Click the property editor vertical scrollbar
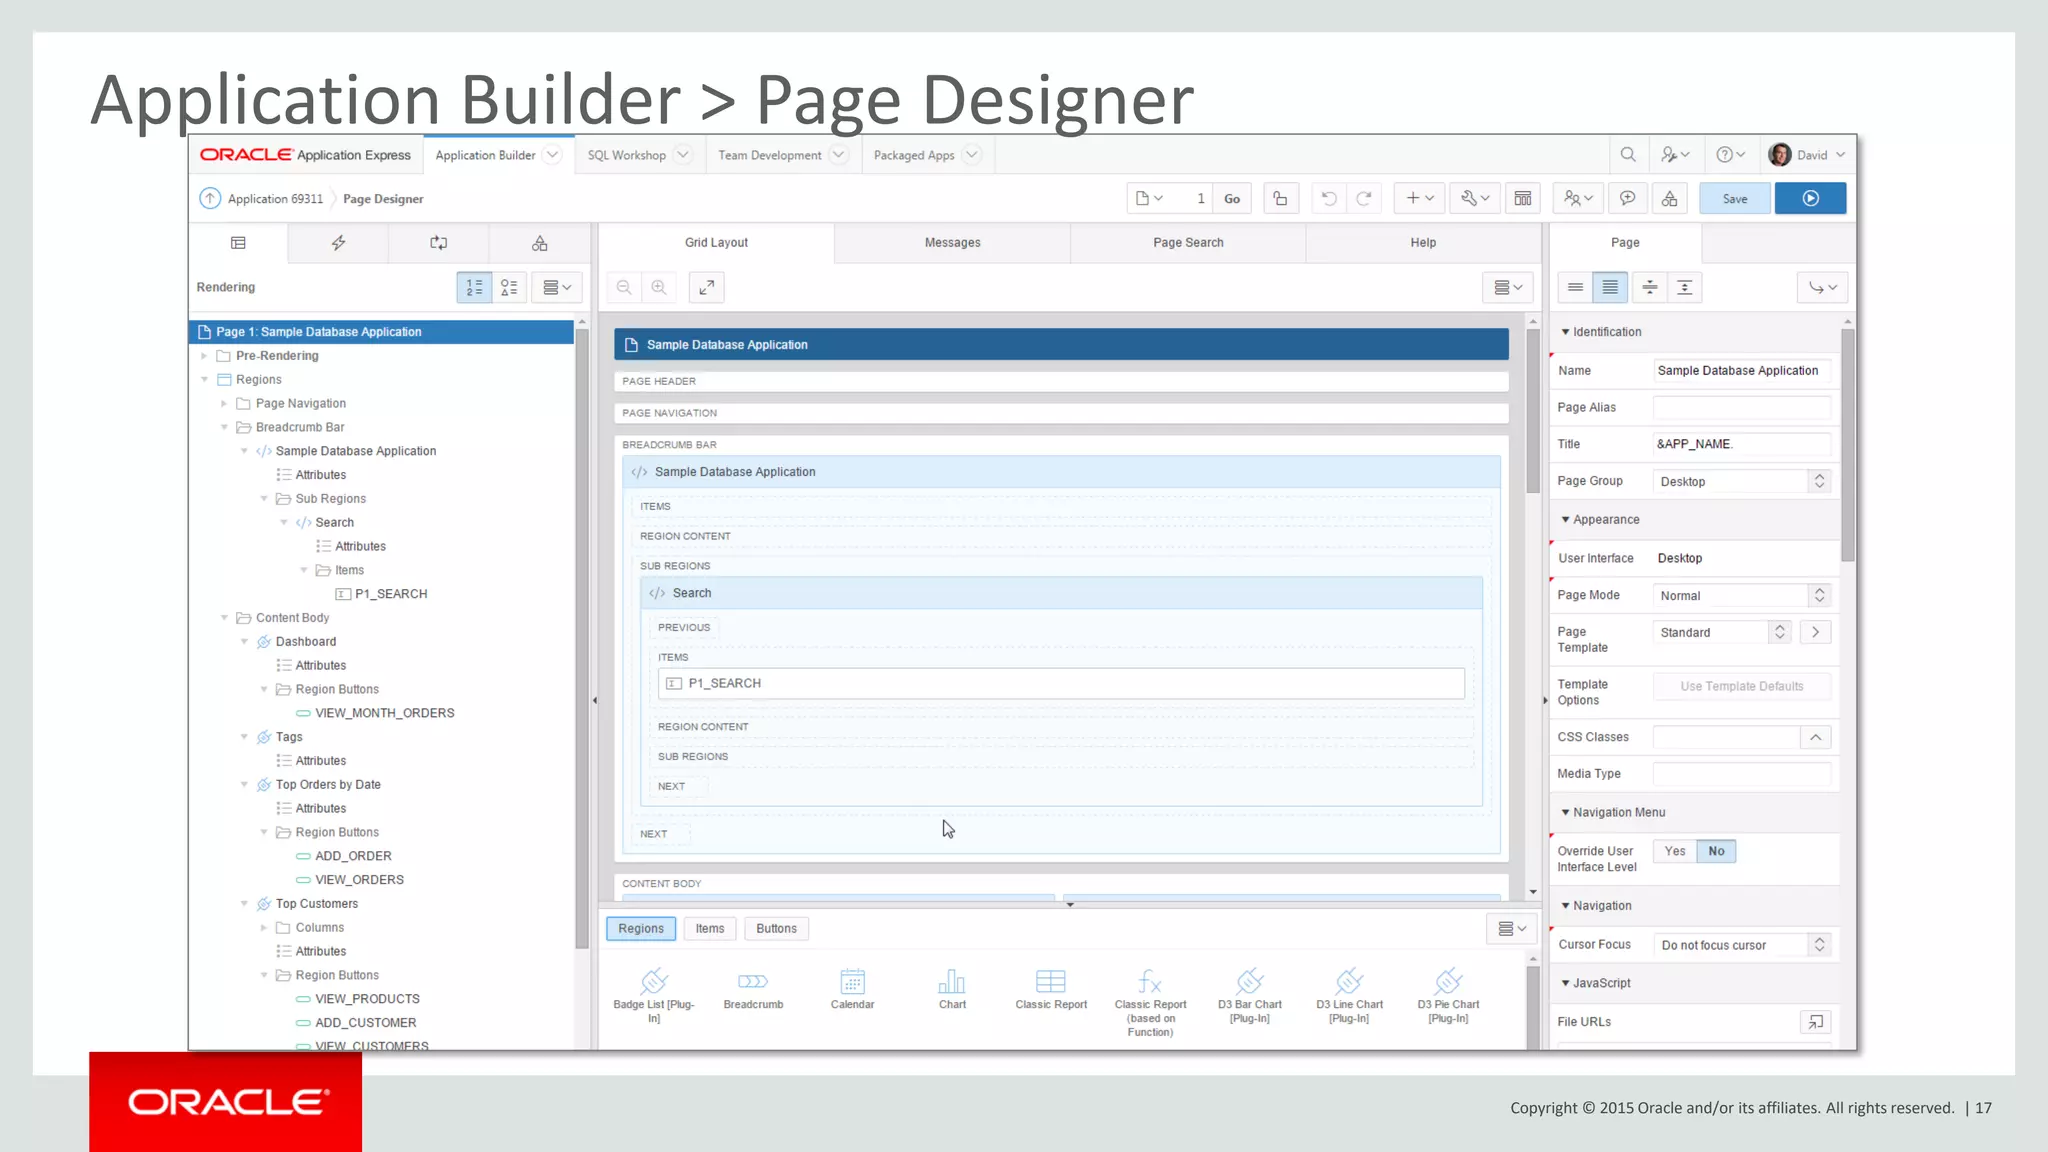2048x1152 pixels. 1847,445
